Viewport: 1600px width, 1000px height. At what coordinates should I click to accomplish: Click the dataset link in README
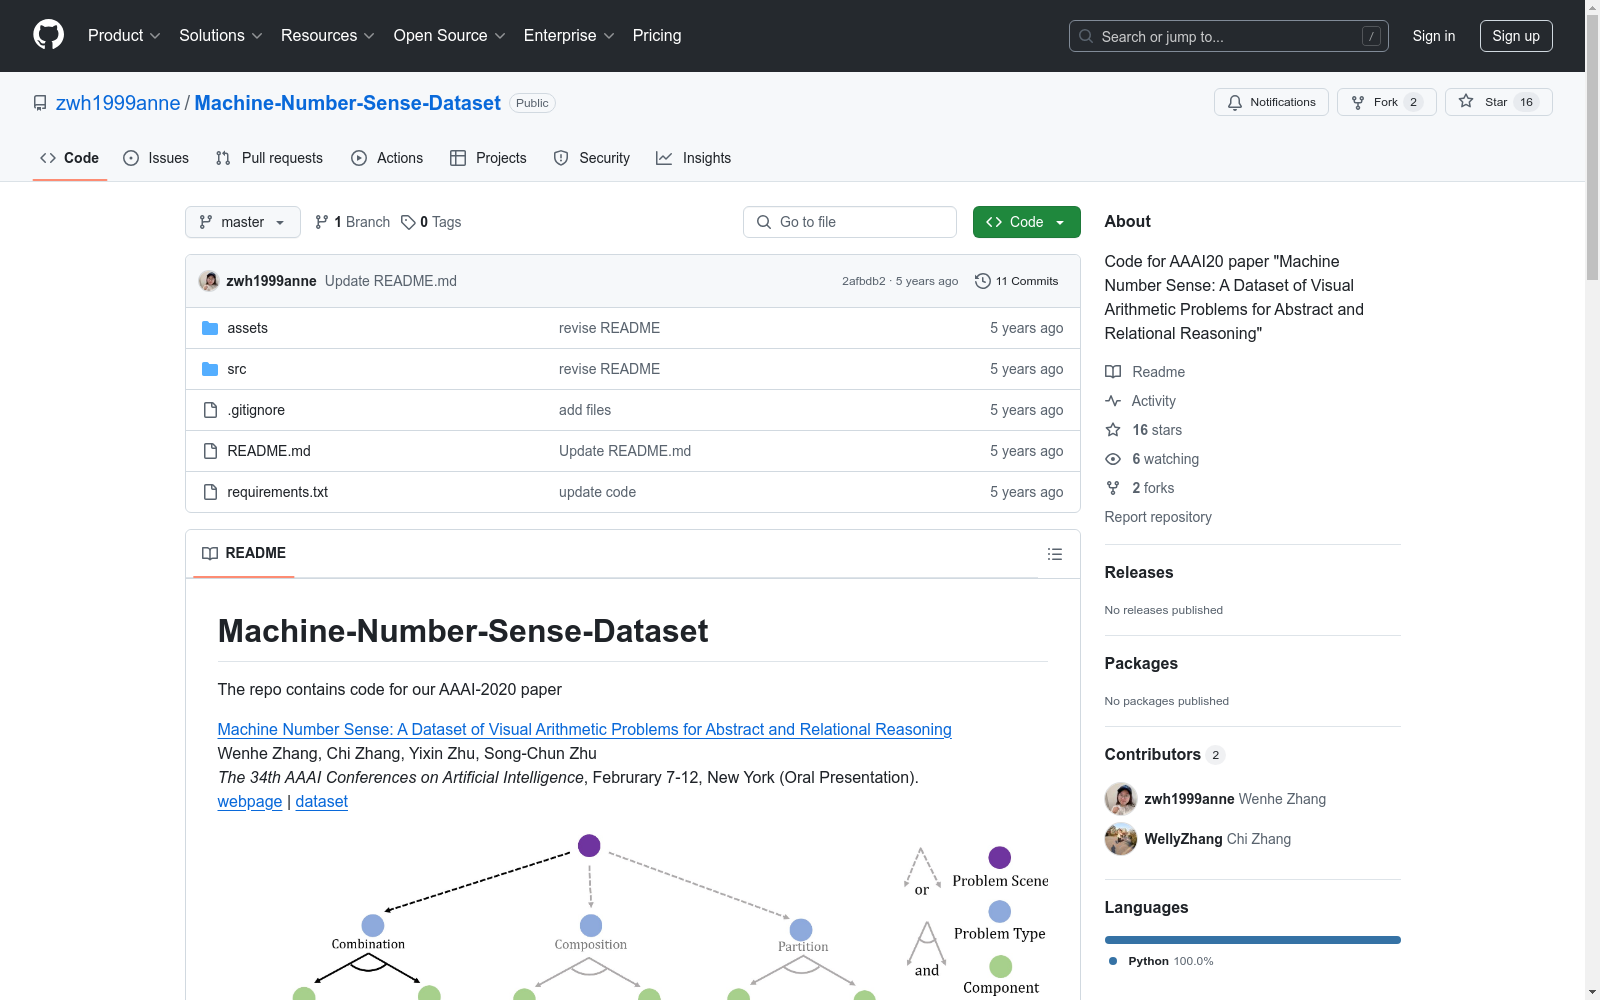click(322, 802)
